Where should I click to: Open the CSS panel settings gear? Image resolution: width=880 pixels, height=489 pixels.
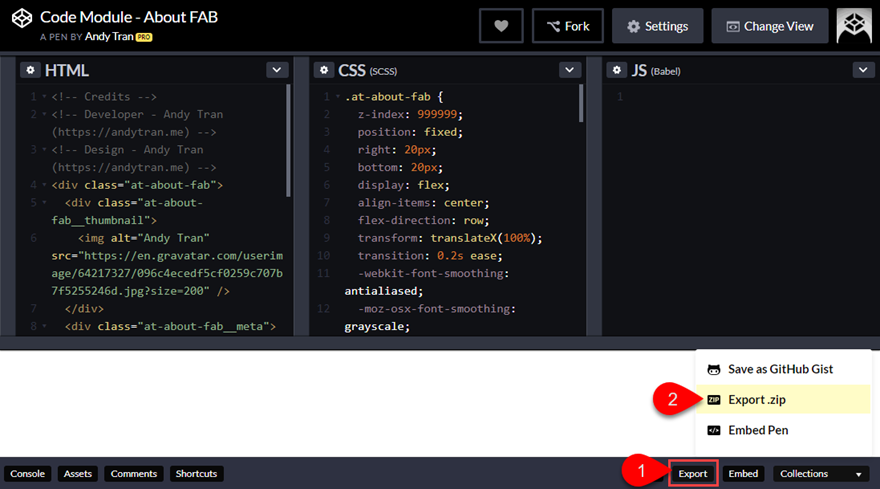click(x=324, y=70)
